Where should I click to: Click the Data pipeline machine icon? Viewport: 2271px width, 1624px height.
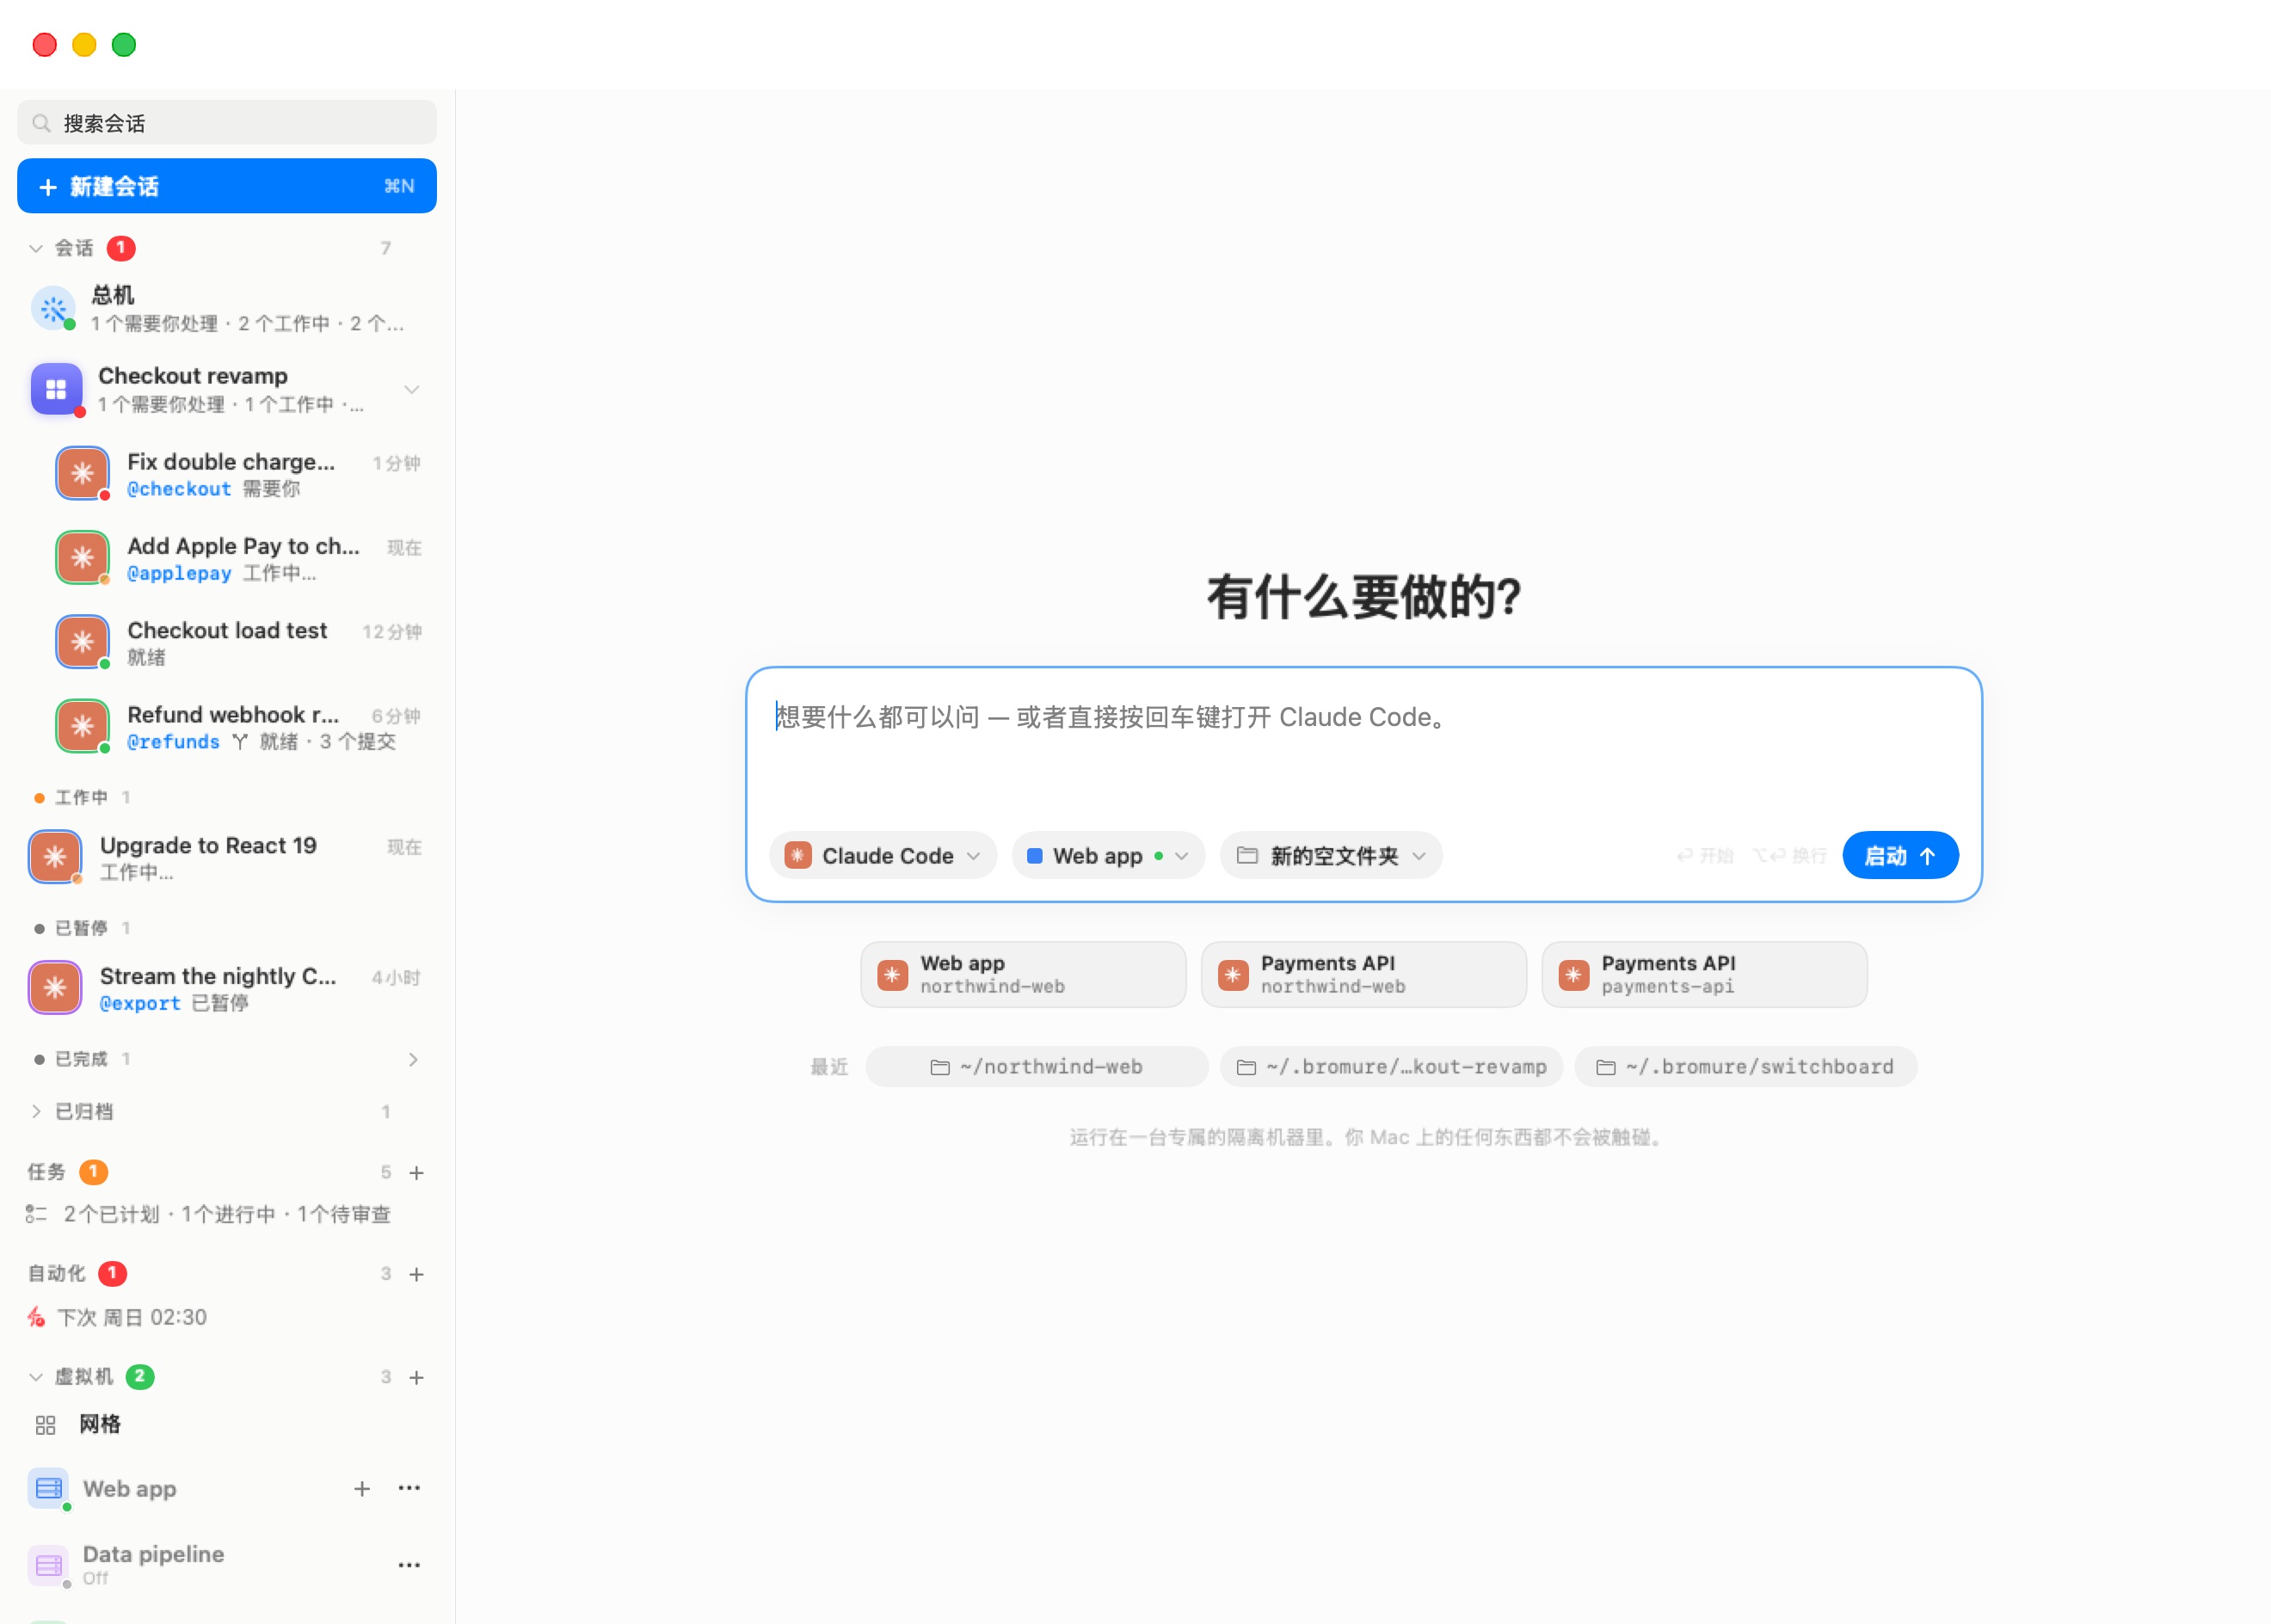tap(48, 1566)
